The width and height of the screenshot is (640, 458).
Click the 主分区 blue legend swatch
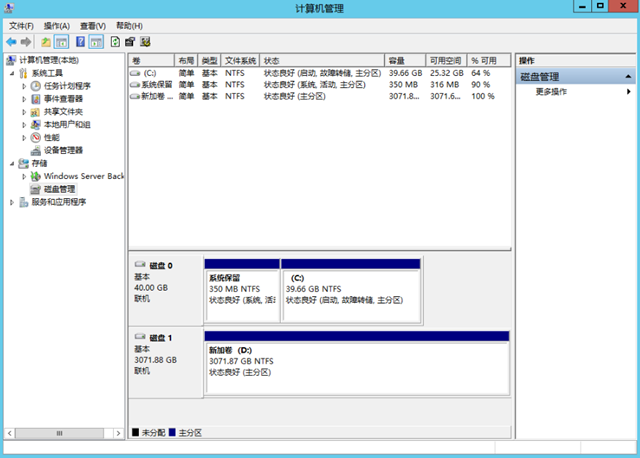coord(172,433)
